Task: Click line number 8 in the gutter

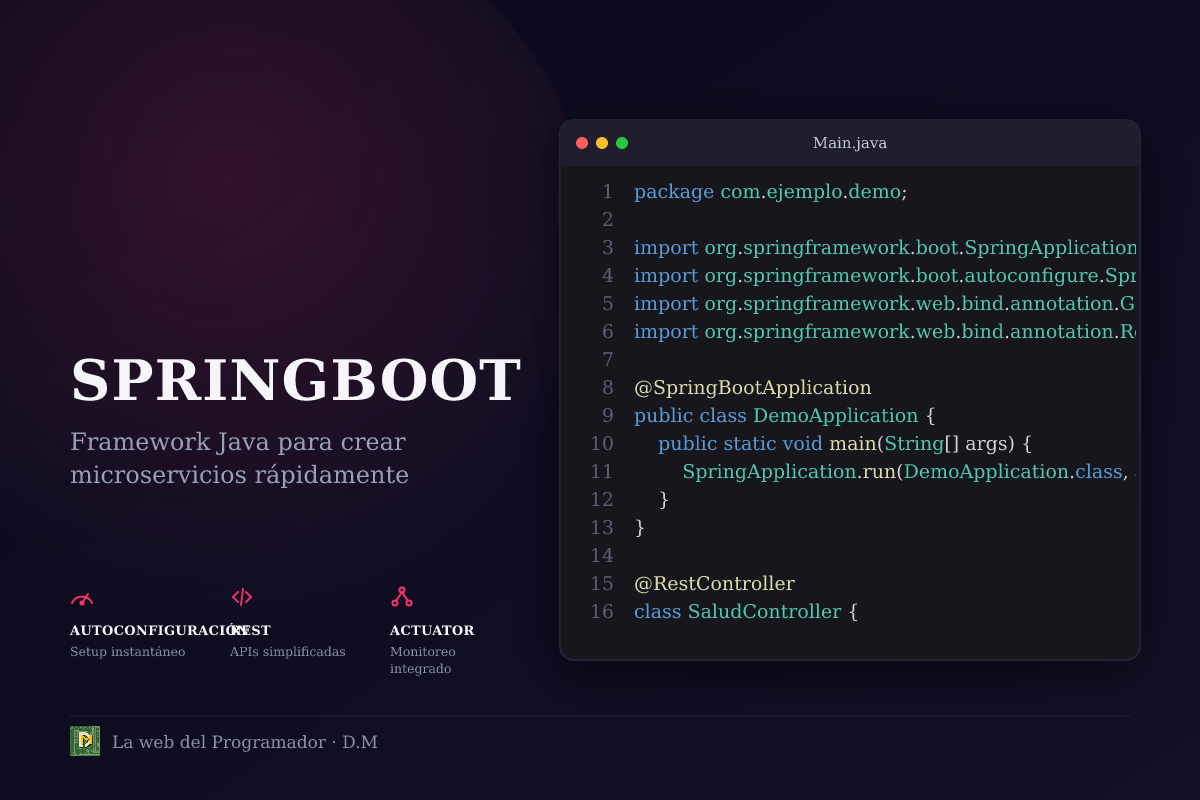Action: pos(607,388)
